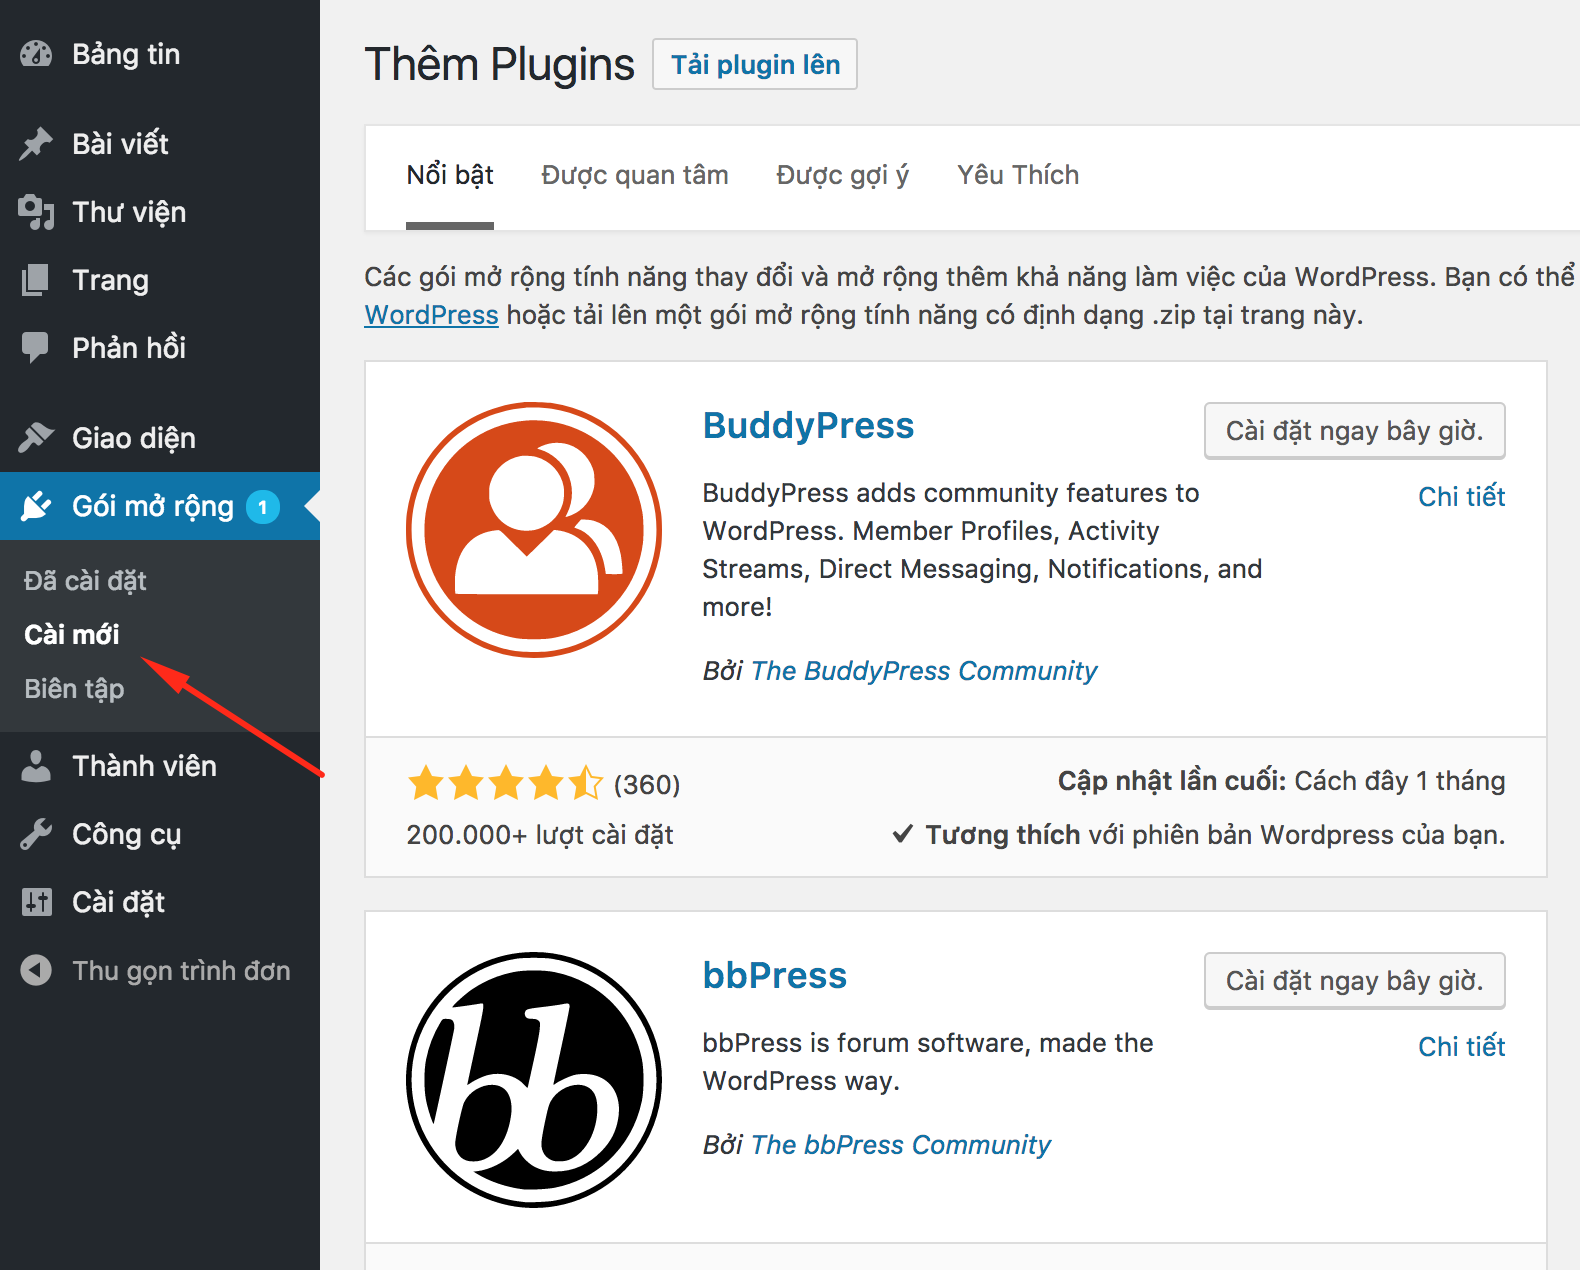
Task: Click the bbPress plugin logo
Action: pyautogui.click(x=534, y=1080)
